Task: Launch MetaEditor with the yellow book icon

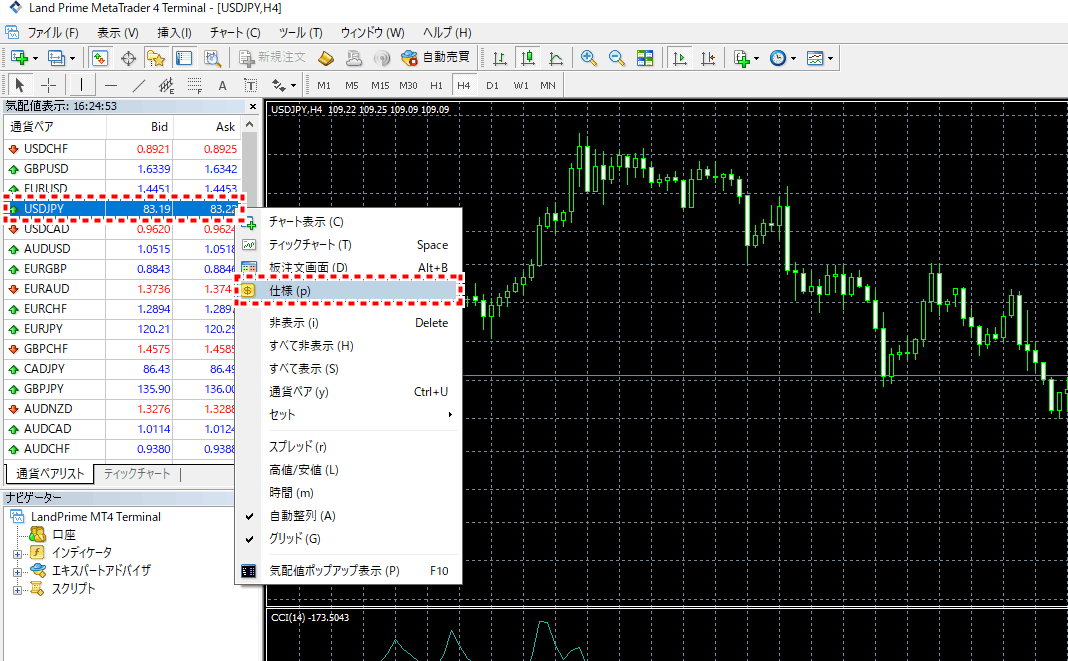Action: 326,58
